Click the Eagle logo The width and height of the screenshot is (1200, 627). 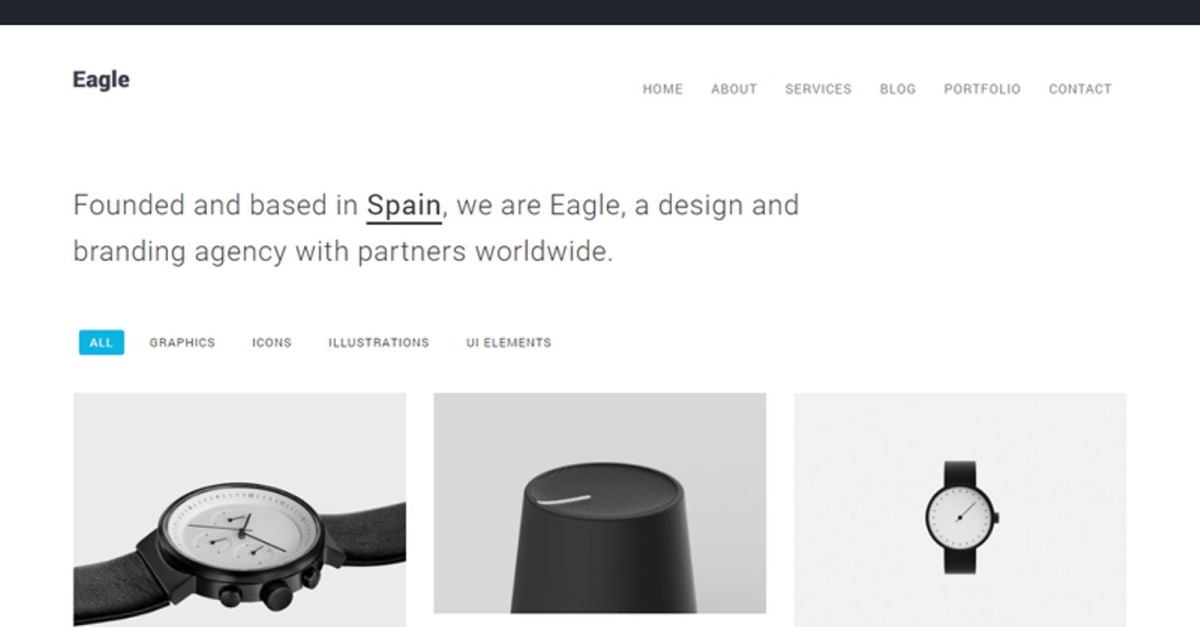click(101, 80)
